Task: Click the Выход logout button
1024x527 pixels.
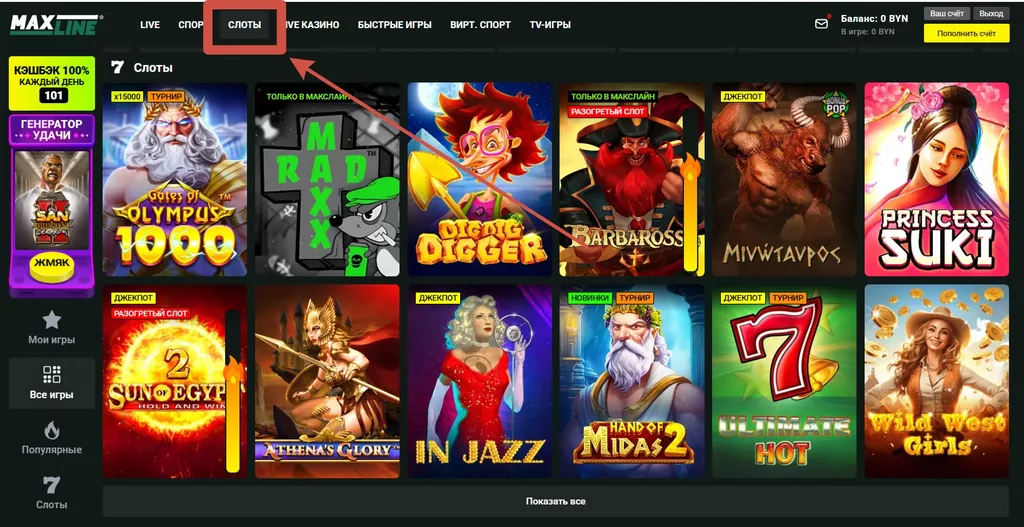Action: coord(991,14)
